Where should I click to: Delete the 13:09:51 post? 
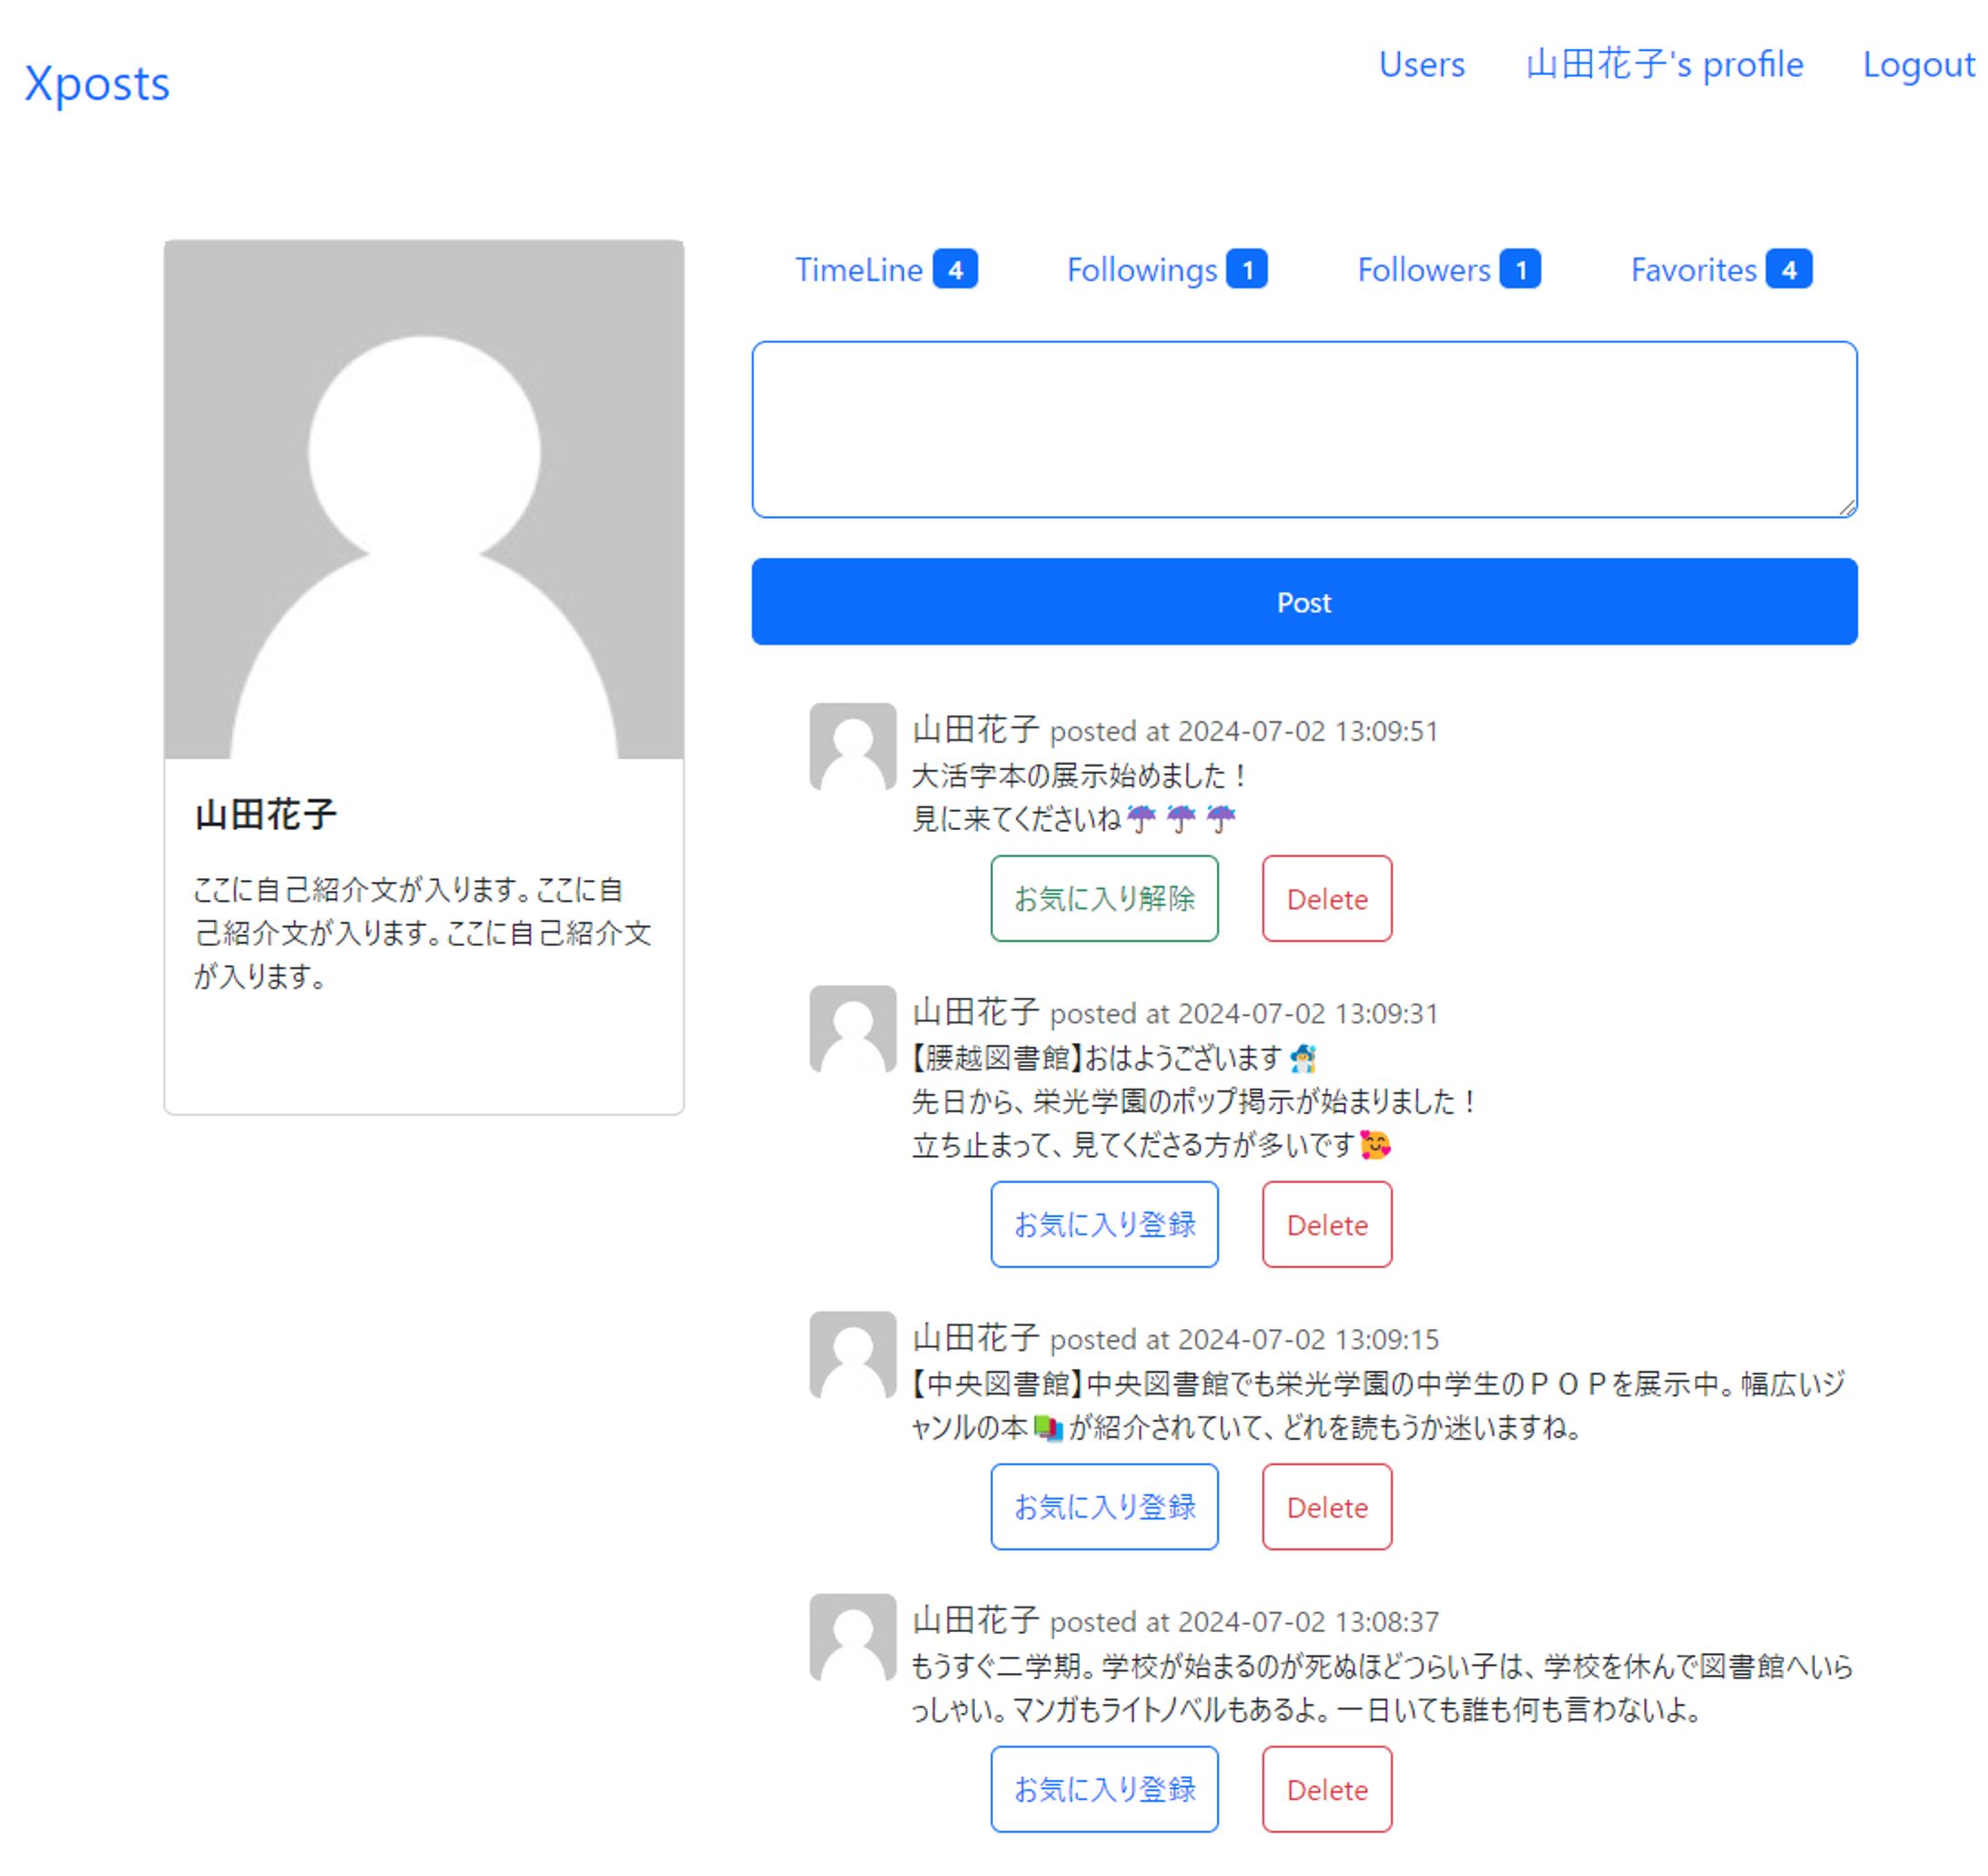point(1326,898)
